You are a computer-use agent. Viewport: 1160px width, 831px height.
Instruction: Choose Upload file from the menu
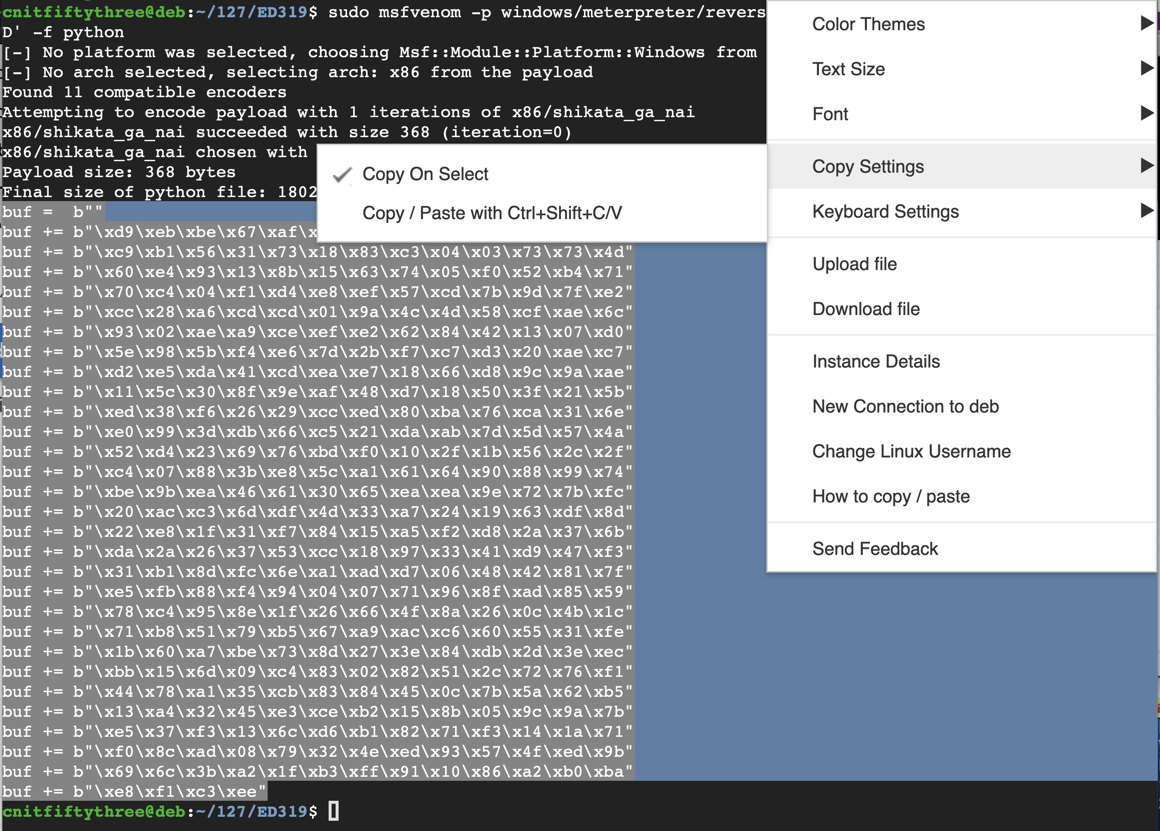pos(962,264)
